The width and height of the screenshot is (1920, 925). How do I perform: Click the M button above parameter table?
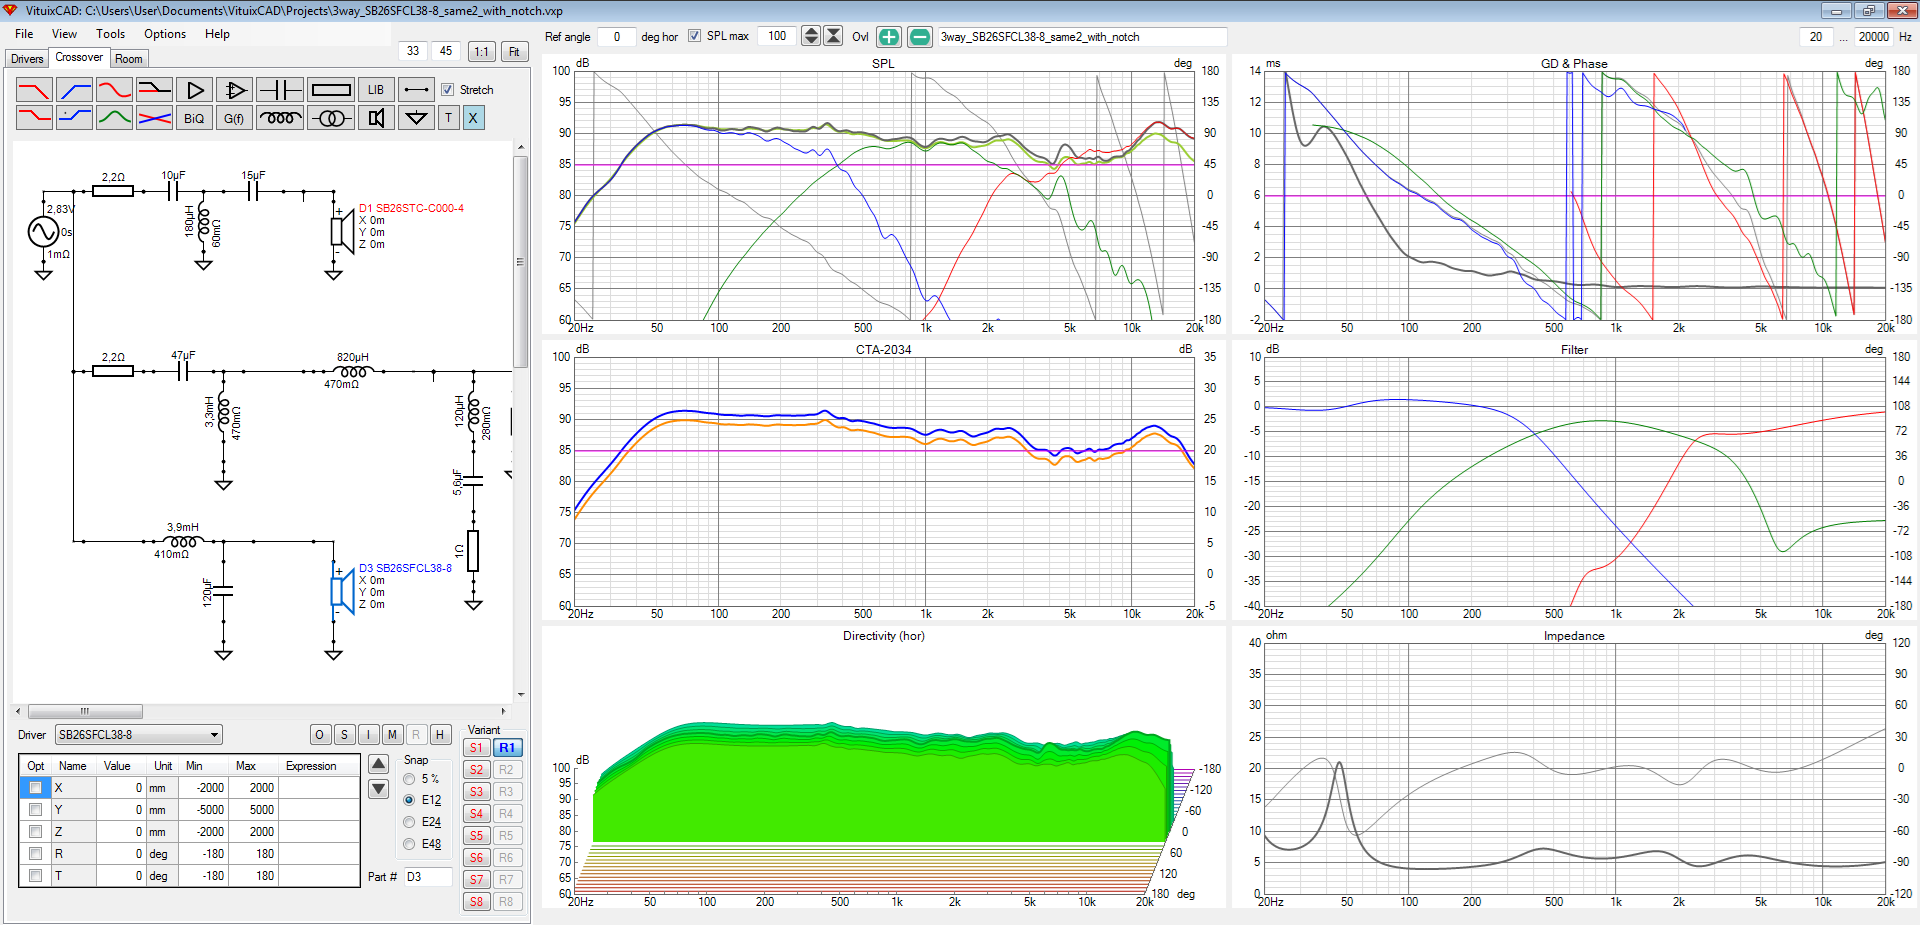click(x=392, y=735)
